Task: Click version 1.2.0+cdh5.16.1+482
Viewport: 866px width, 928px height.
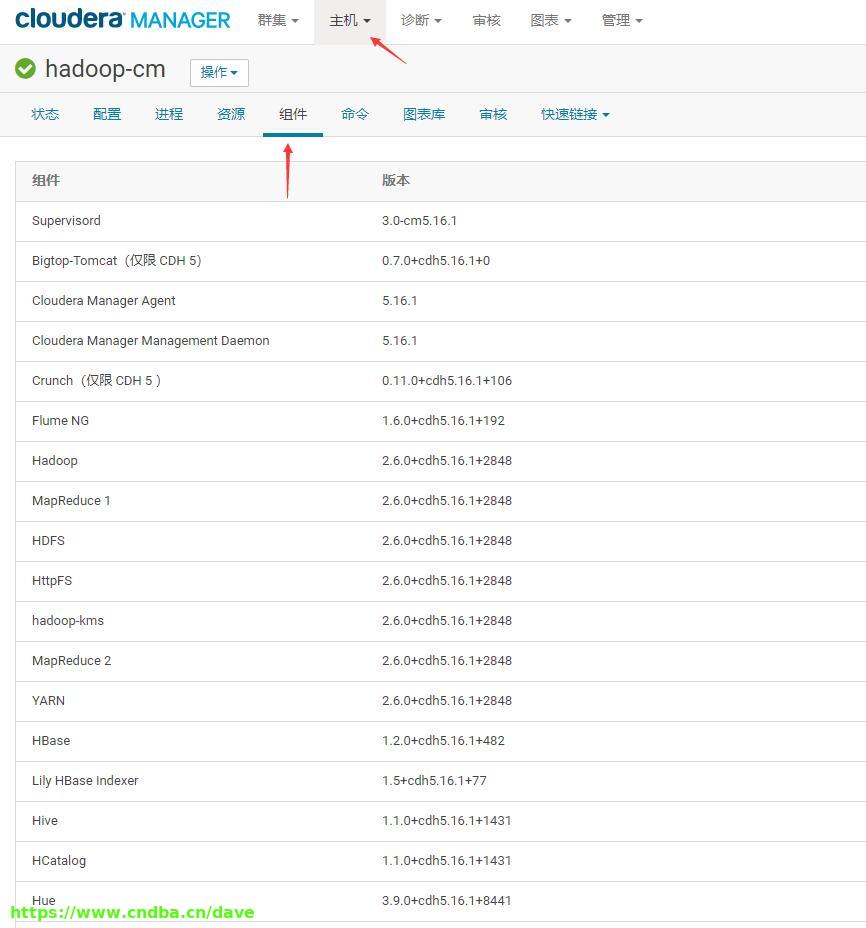Action: 443,741
